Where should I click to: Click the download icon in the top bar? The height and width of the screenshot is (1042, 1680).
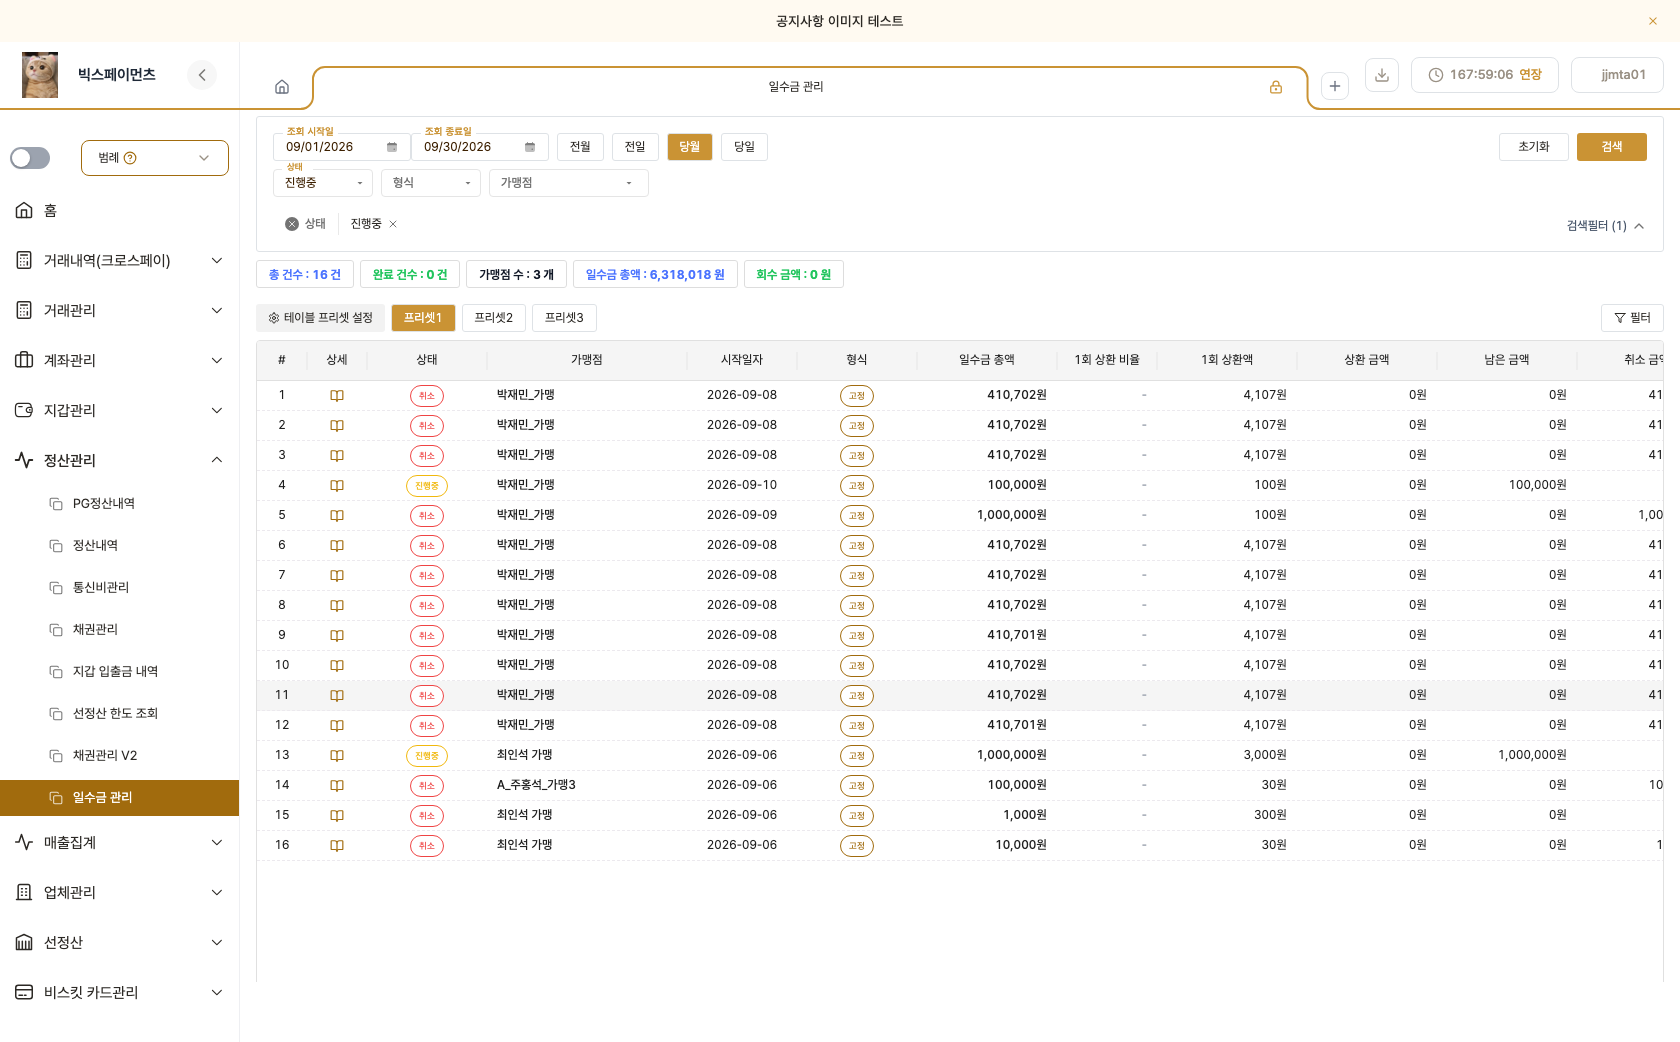pyautogui.click(x=1381, y=75)
